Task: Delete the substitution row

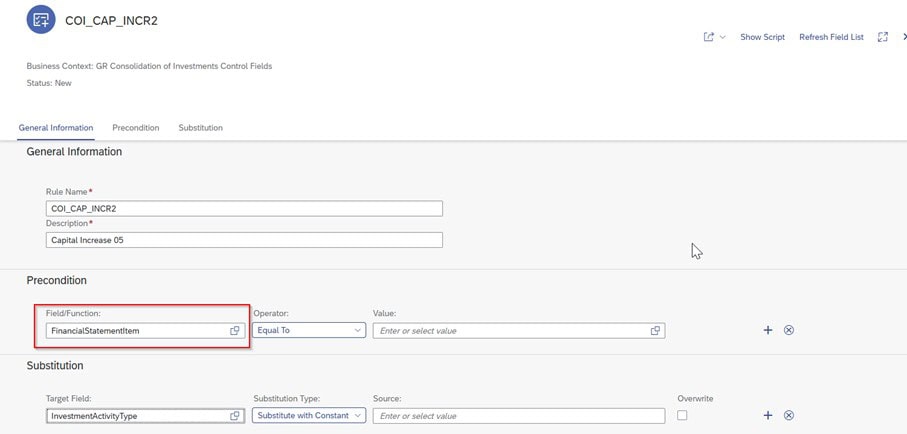Action: click(x=789, y=416)
